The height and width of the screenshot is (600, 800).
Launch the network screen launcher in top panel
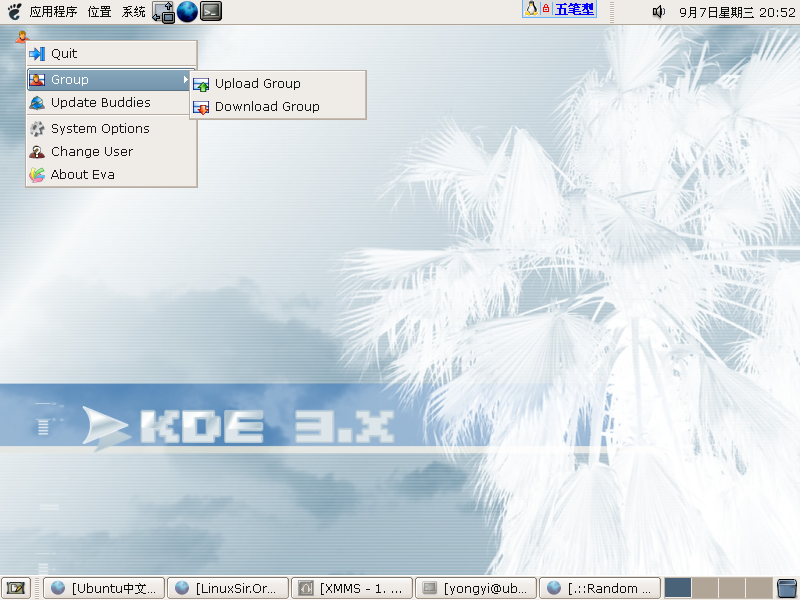[164, 12]
